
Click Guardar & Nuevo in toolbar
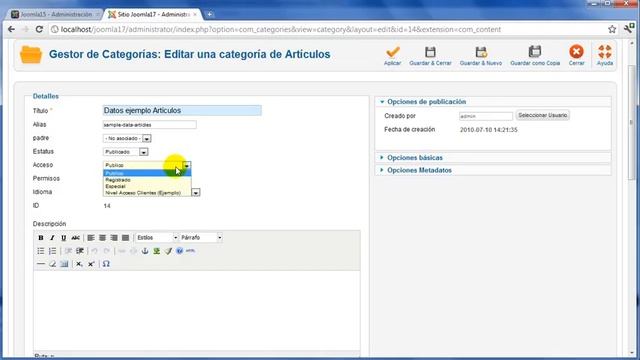click(x=481, y=56)
